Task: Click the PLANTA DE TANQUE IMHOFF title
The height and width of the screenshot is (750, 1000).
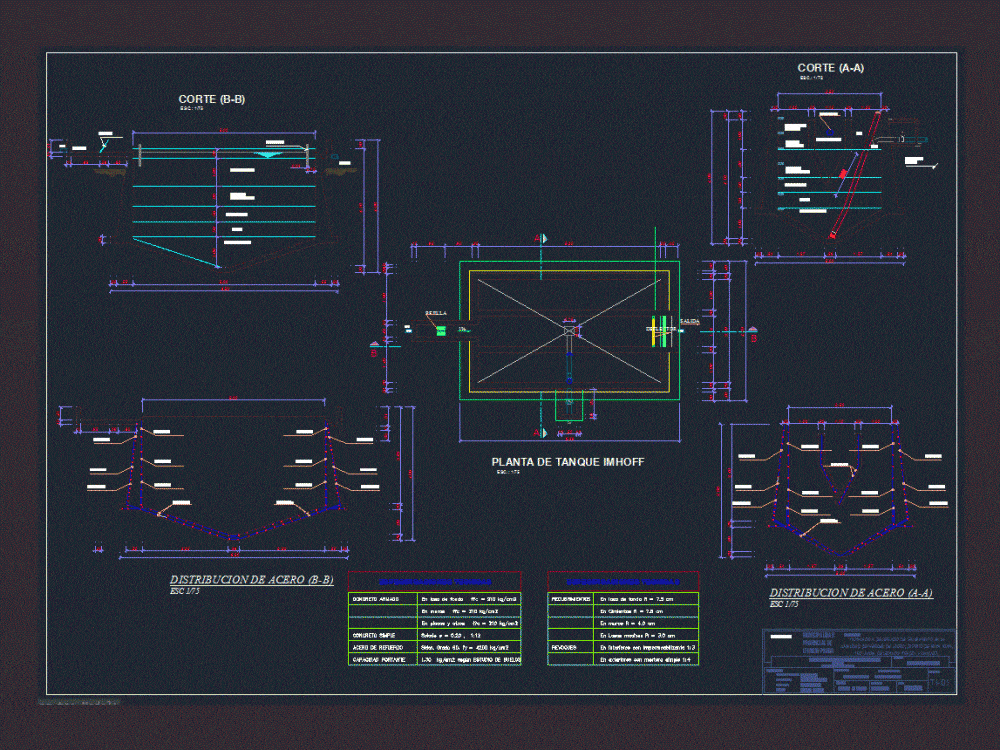Action: tap(567, 462)
